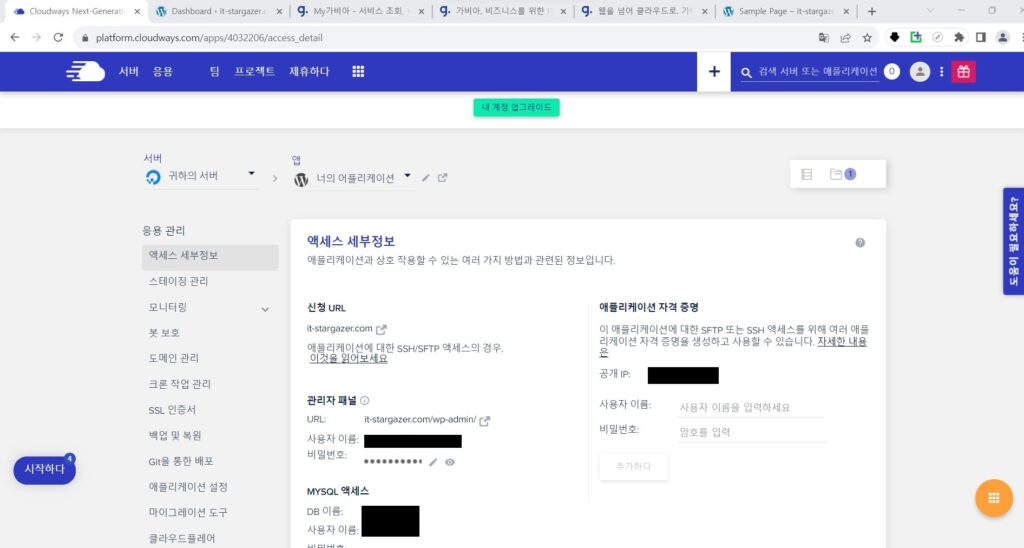Switch to My가비아 browser tab

(360, 12)
